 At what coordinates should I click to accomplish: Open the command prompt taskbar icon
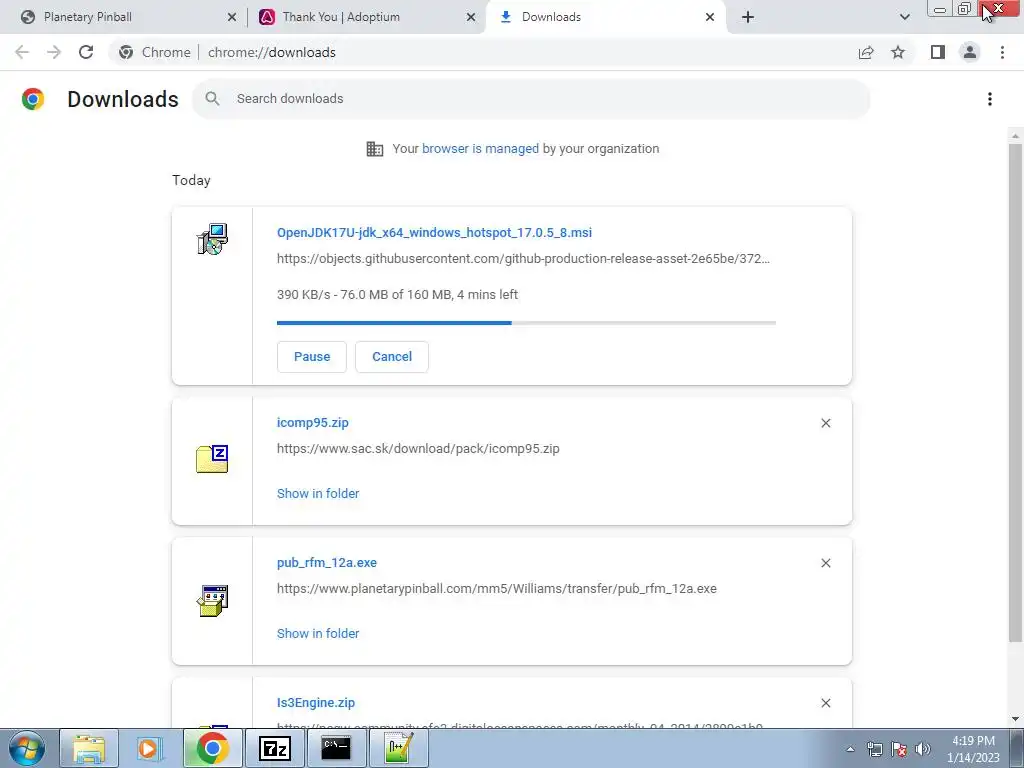pos(336,748)
